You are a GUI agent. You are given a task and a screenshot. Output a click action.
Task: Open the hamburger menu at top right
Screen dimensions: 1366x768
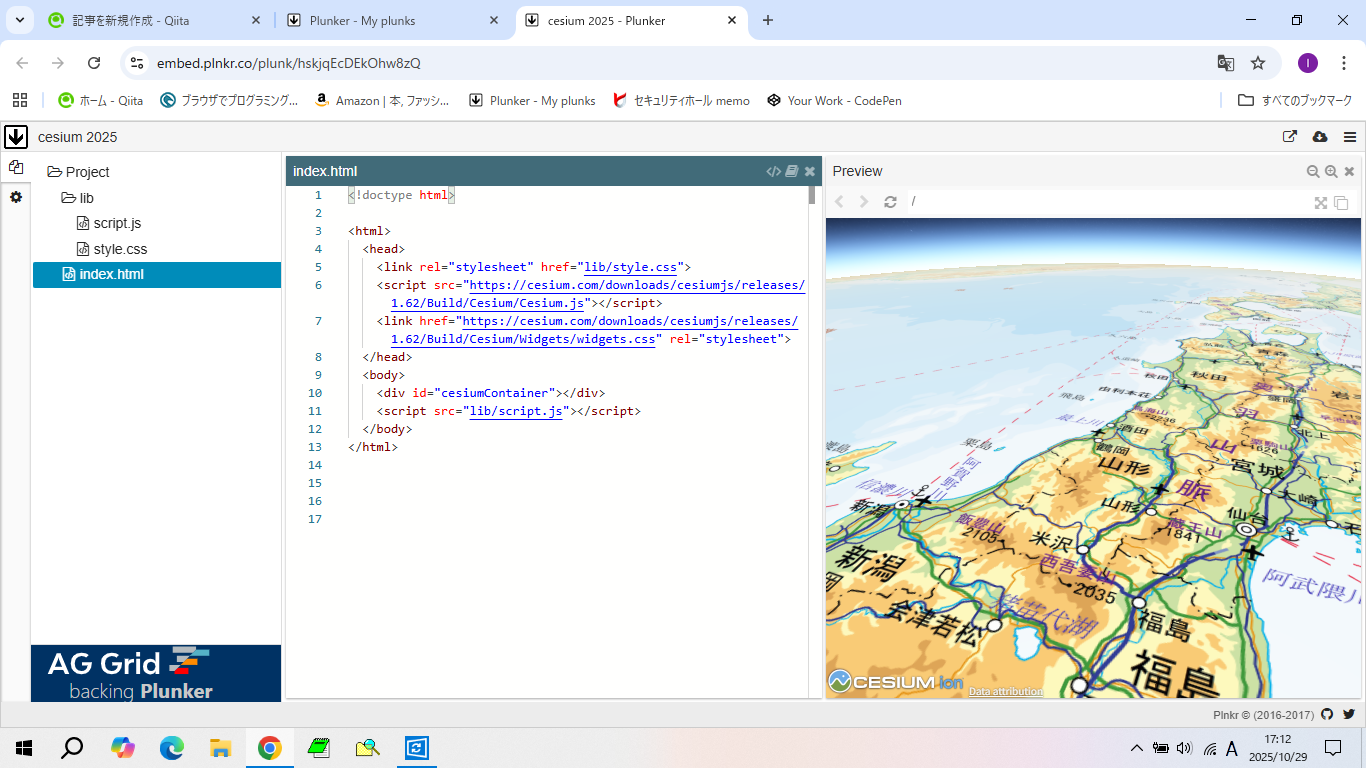click(x=1350, y=137)
